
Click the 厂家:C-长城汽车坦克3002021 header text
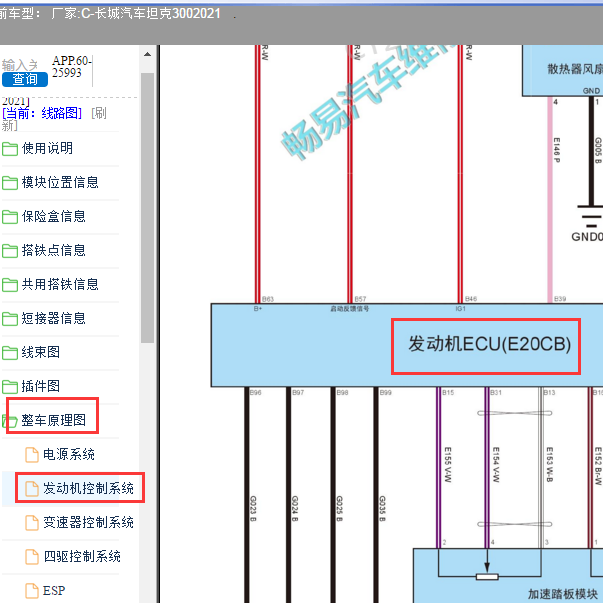(136, 14)
